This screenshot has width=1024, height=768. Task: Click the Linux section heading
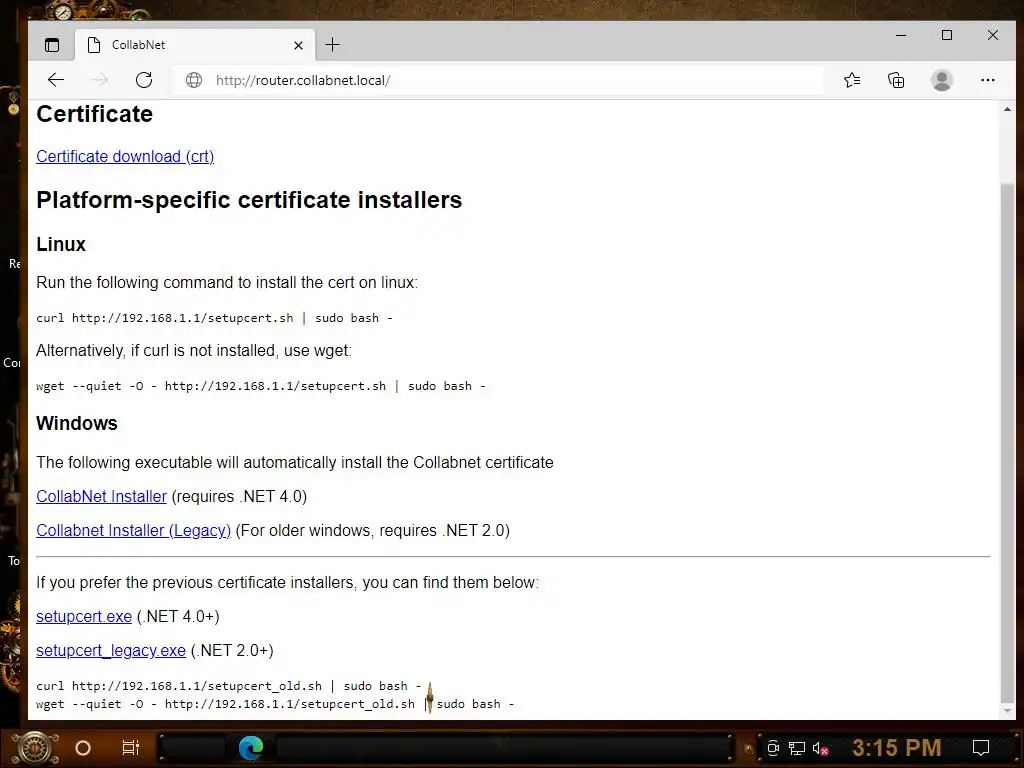61,244
